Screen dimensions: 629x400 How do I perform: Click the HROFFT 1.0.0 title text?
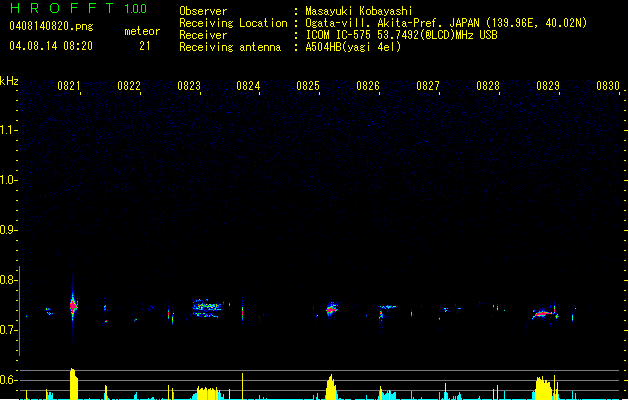click(79, 8)
